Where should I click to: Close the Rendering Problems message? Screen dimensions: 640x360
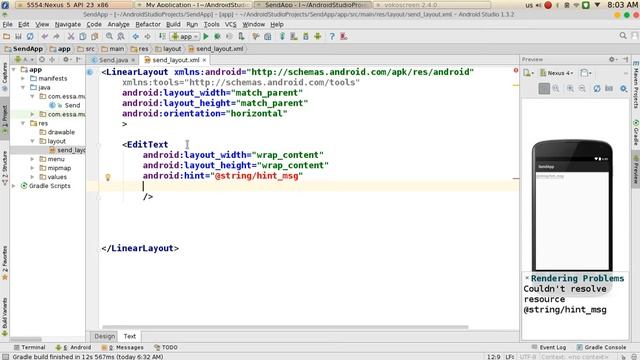(527, 278)
